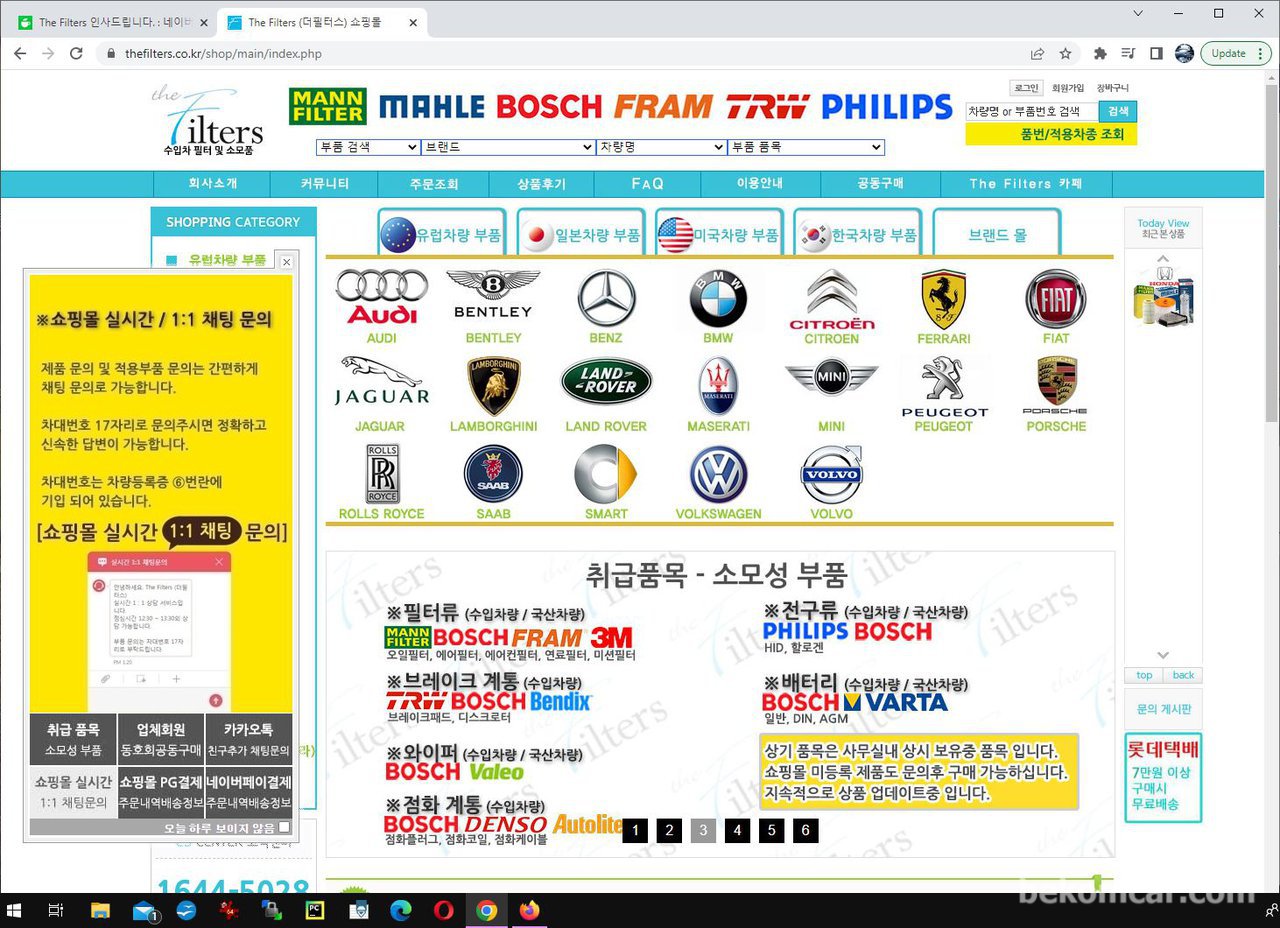Open the Land Rover logo
This screenshot has width=1280, height=928.
(x=606, y=384)
